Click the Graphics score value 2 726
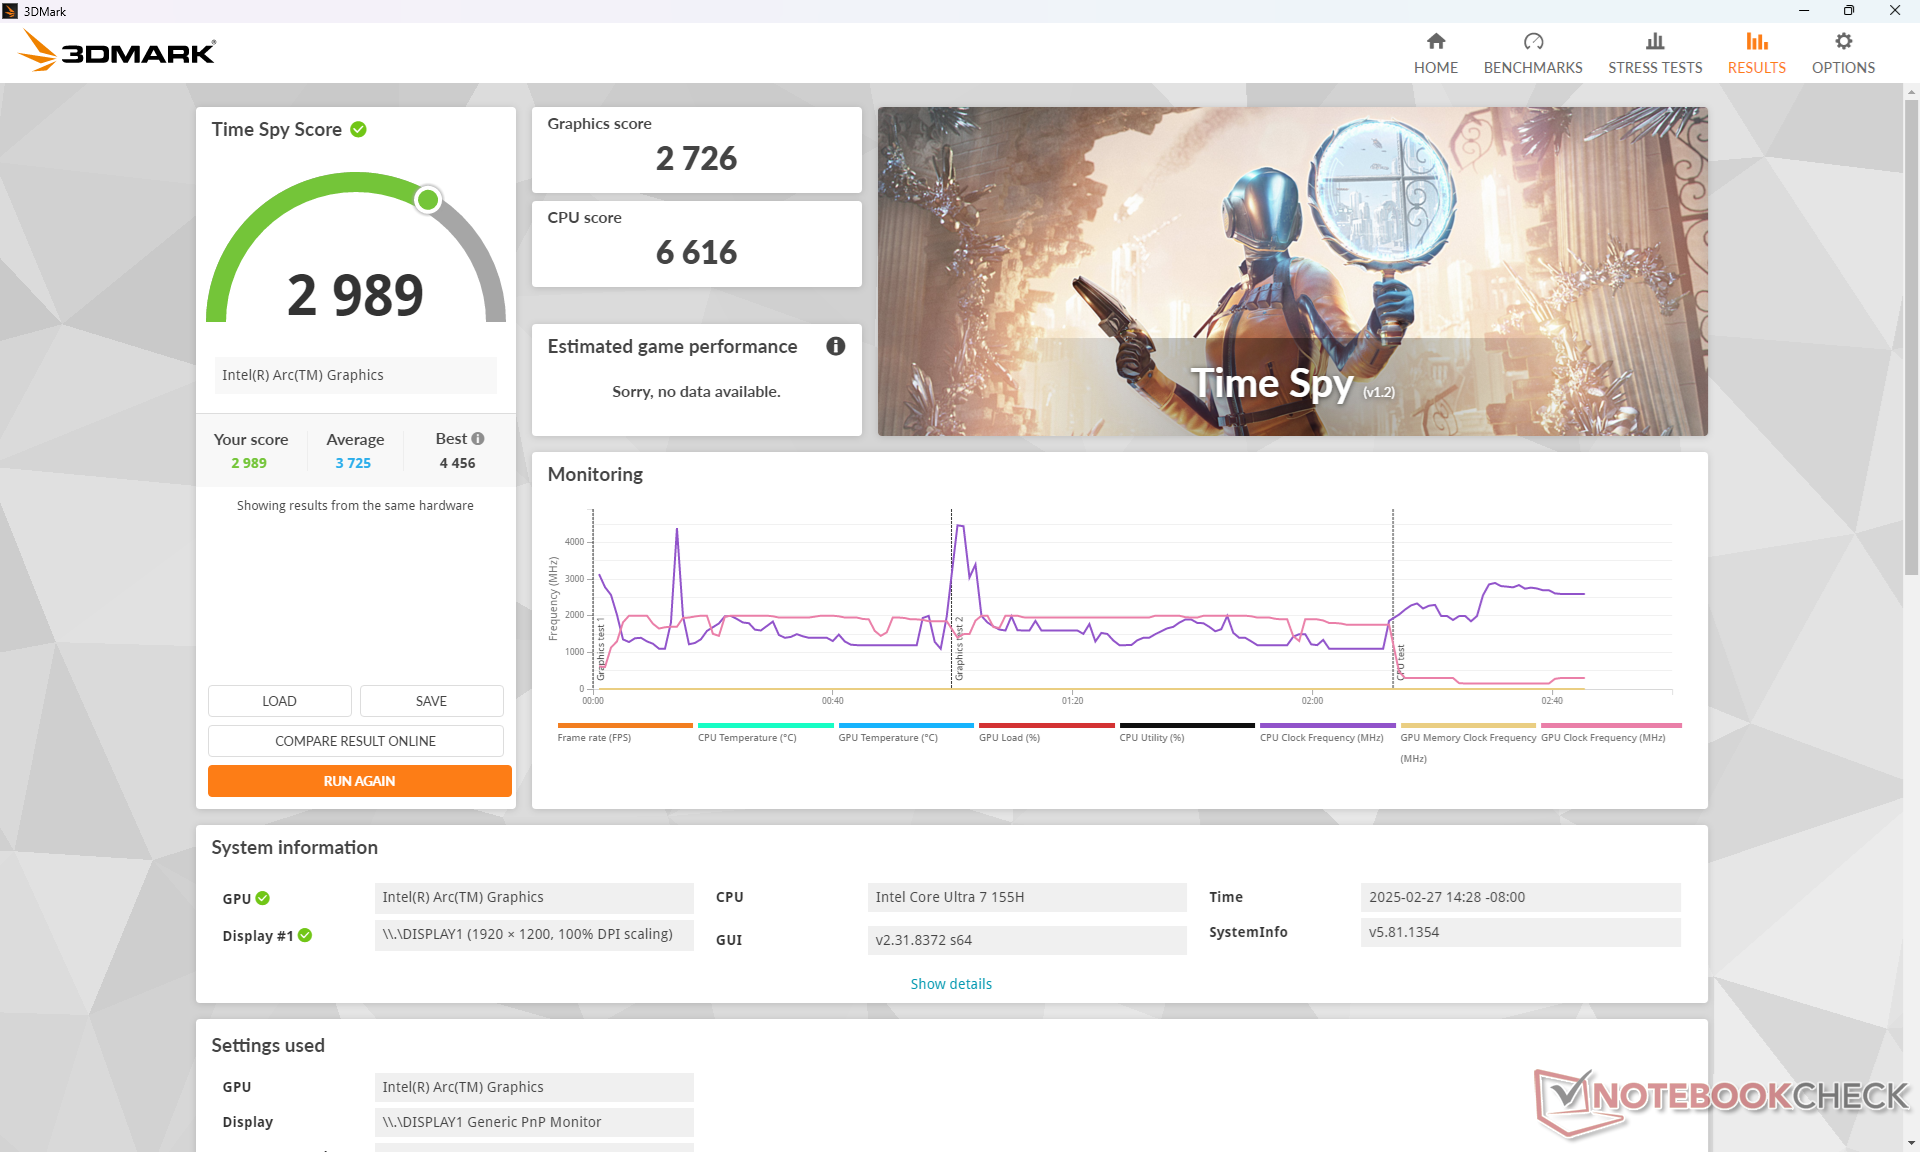 click(696, 158)
